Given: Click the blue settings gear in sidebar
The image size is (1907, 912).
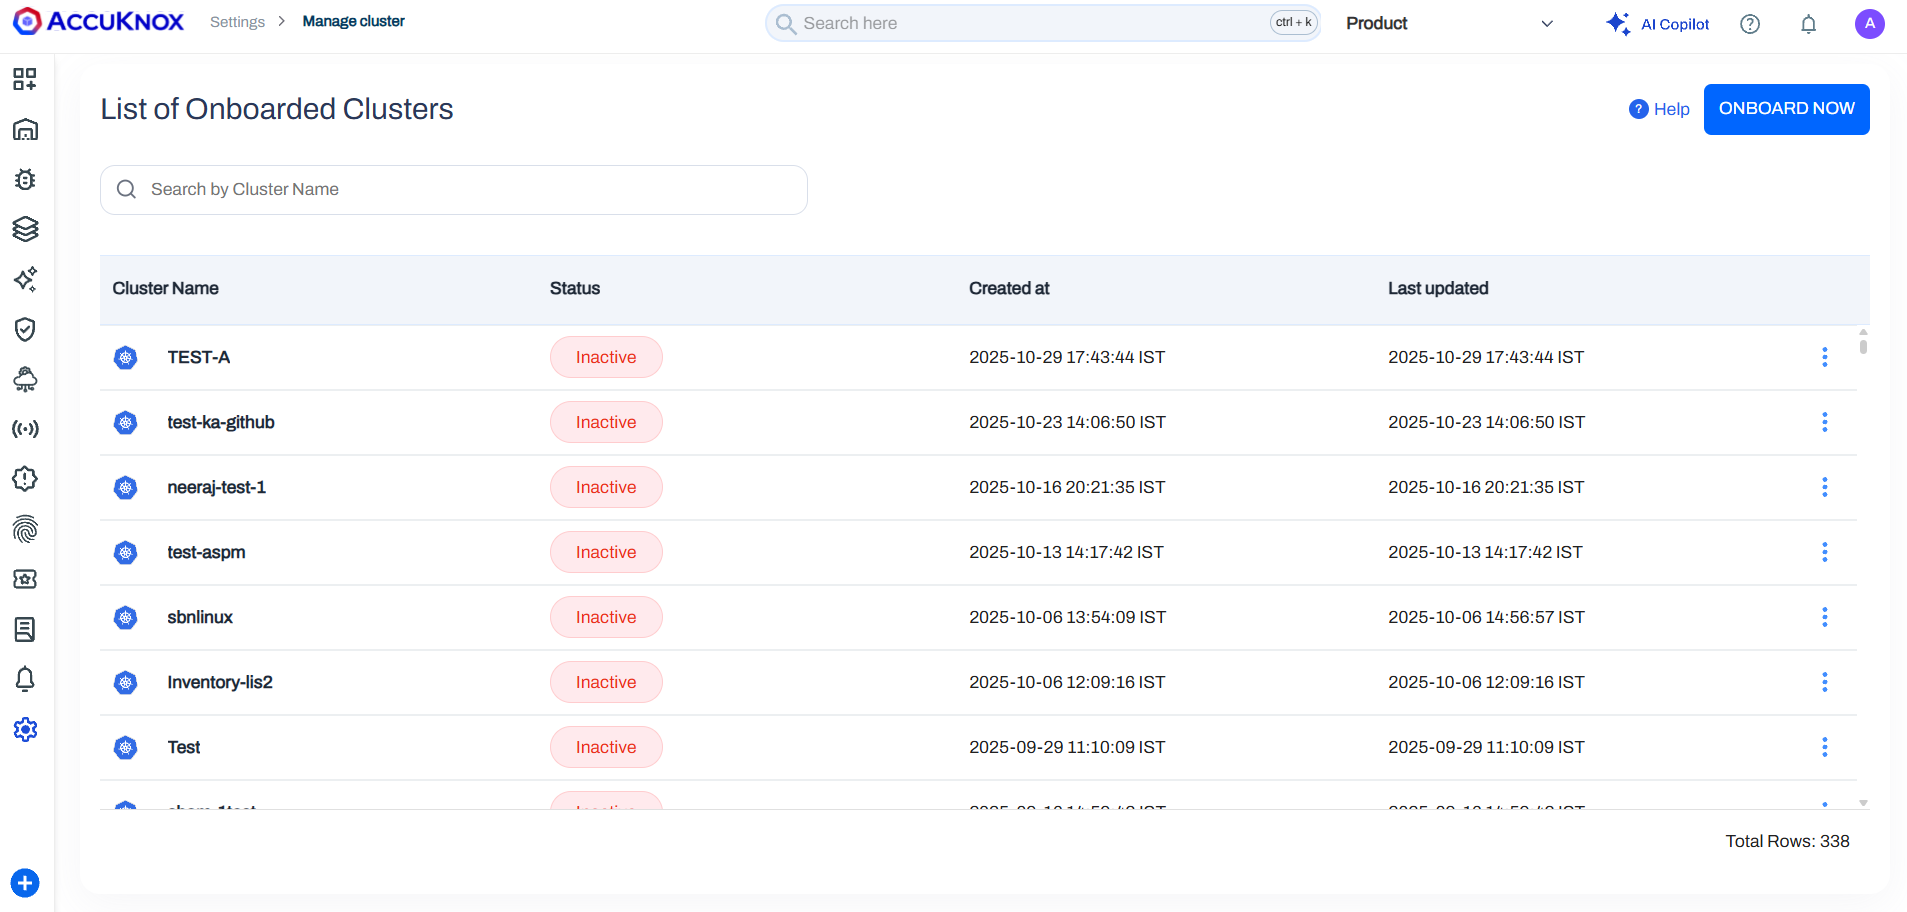Looking at the screenshot, I should pyautogui.click(x=25, y=729).
